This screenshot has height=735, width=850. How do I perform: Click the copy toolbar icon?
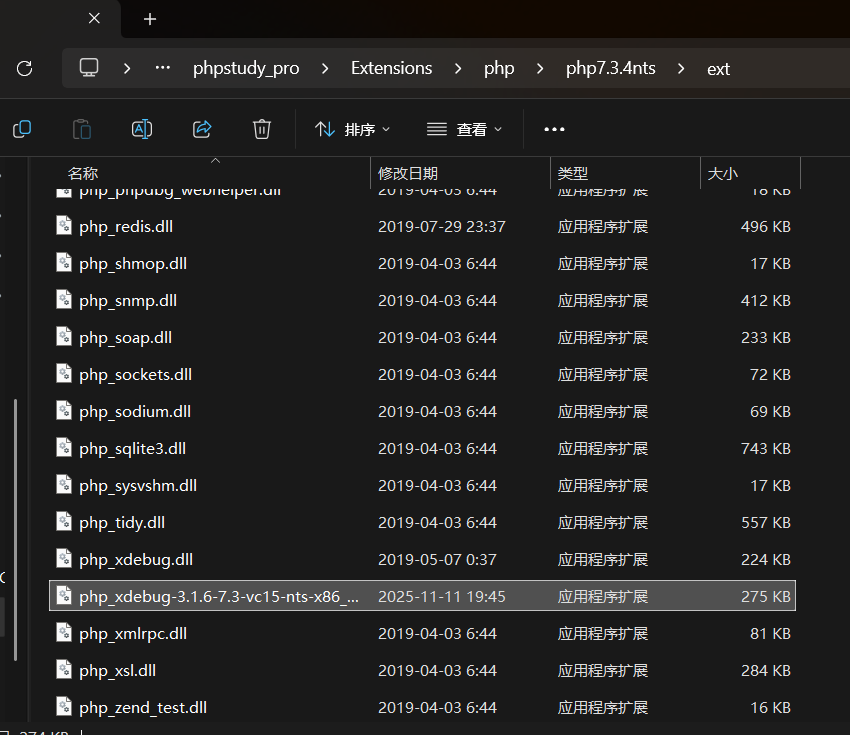(22, 129)
